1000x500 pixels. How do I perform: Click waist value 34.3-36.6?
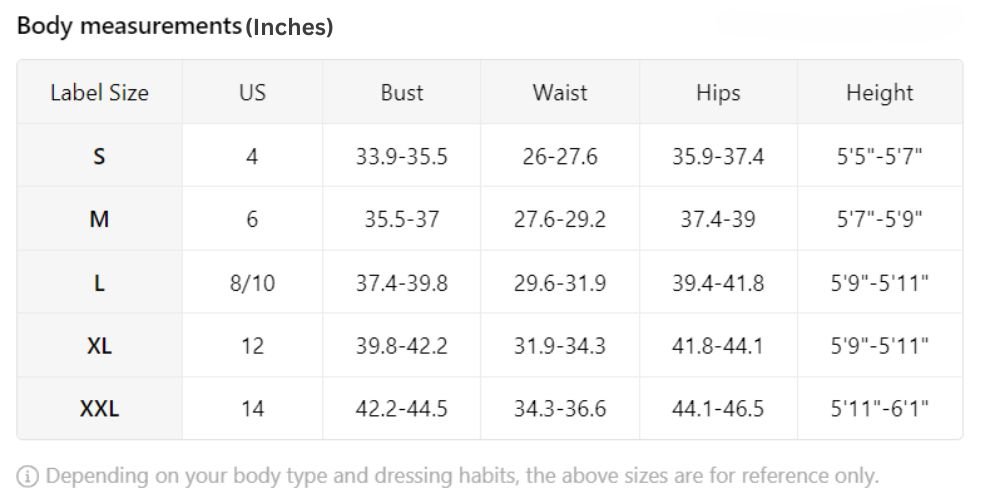560,408
